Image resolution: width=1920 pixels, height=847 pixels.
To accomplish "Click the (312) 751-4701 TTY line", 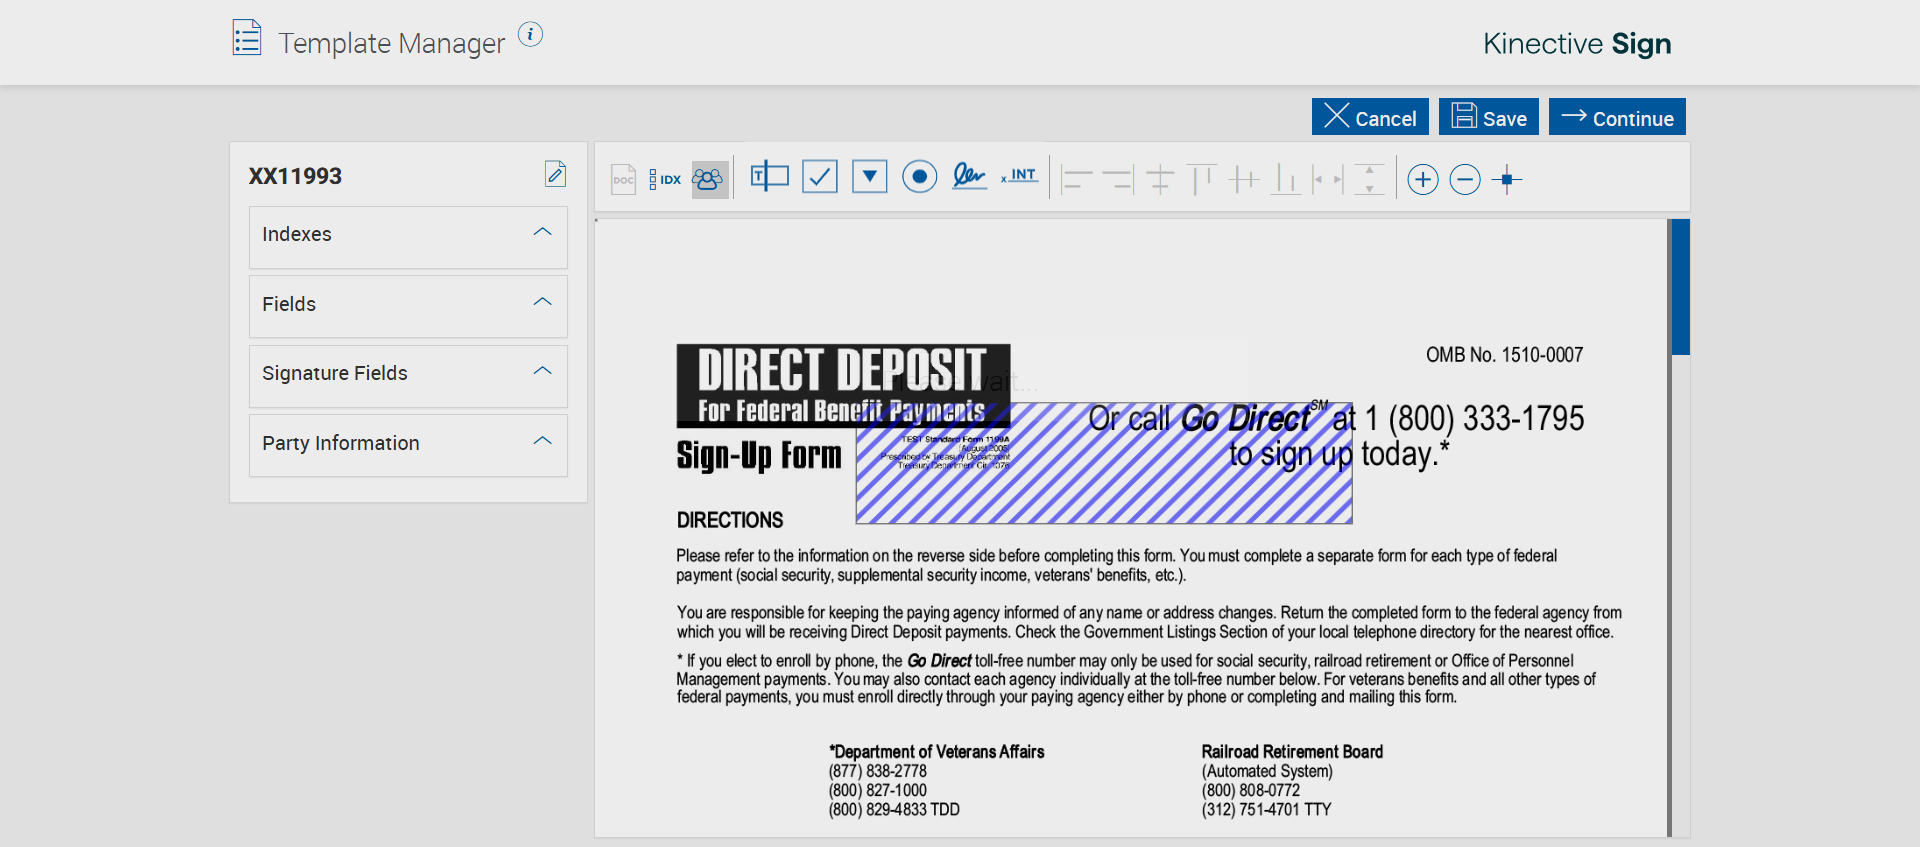I will click(1267, 809).
